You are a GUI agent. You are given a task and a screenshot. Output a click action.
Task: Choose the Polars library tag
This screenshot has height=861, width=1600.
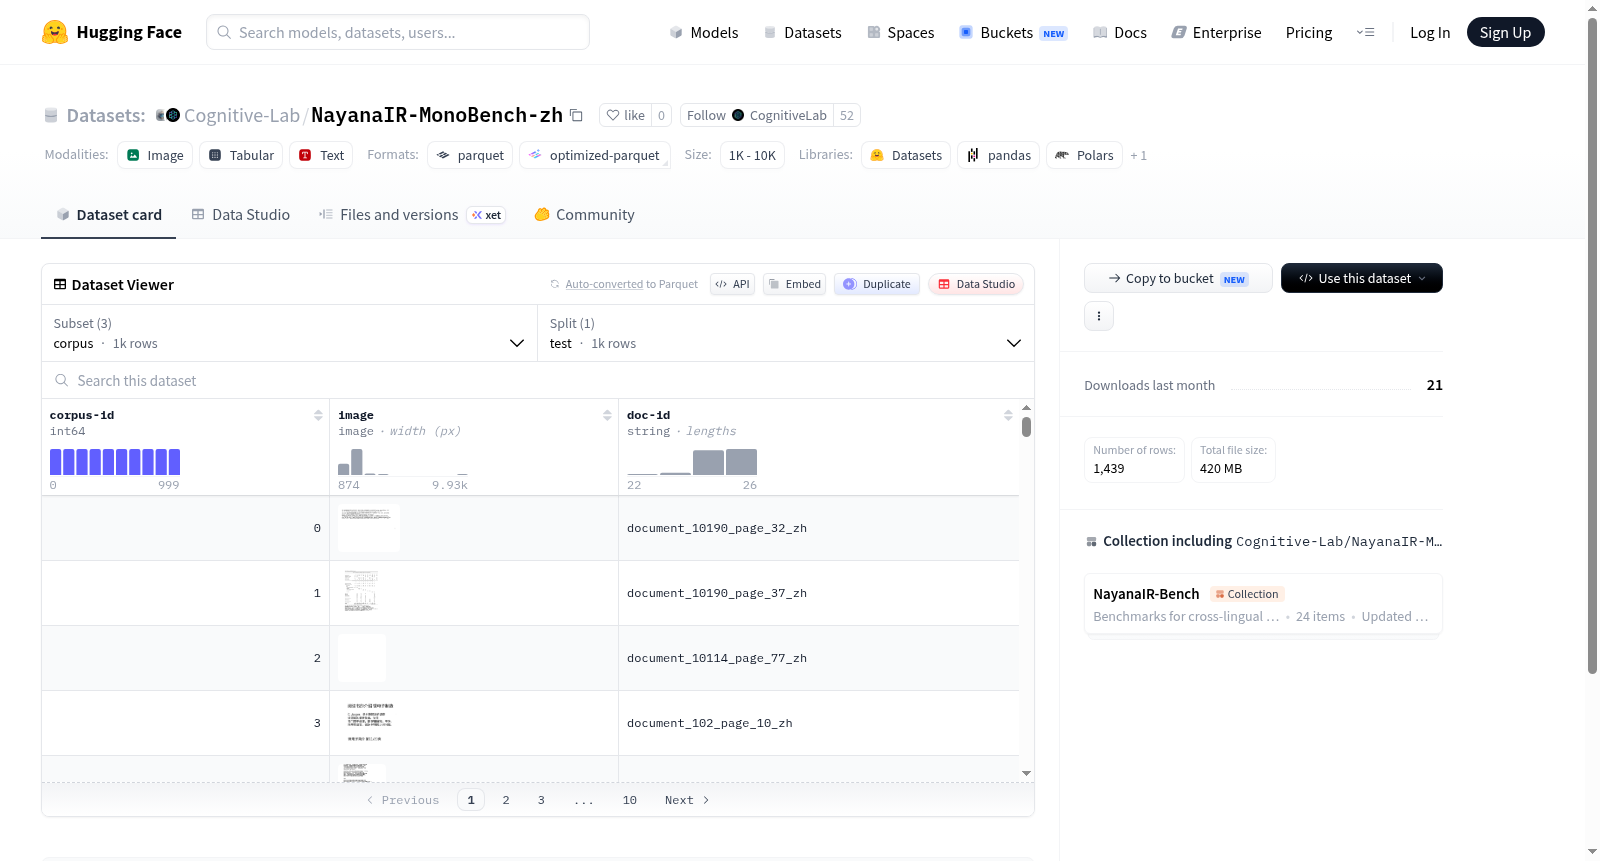(x=1084, y=155)
